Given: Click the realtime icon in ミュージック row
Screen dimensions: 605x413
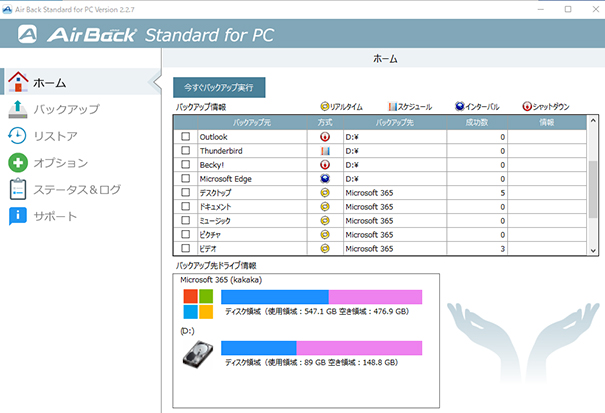Looking at the screenshot, I should pos(325,220).
